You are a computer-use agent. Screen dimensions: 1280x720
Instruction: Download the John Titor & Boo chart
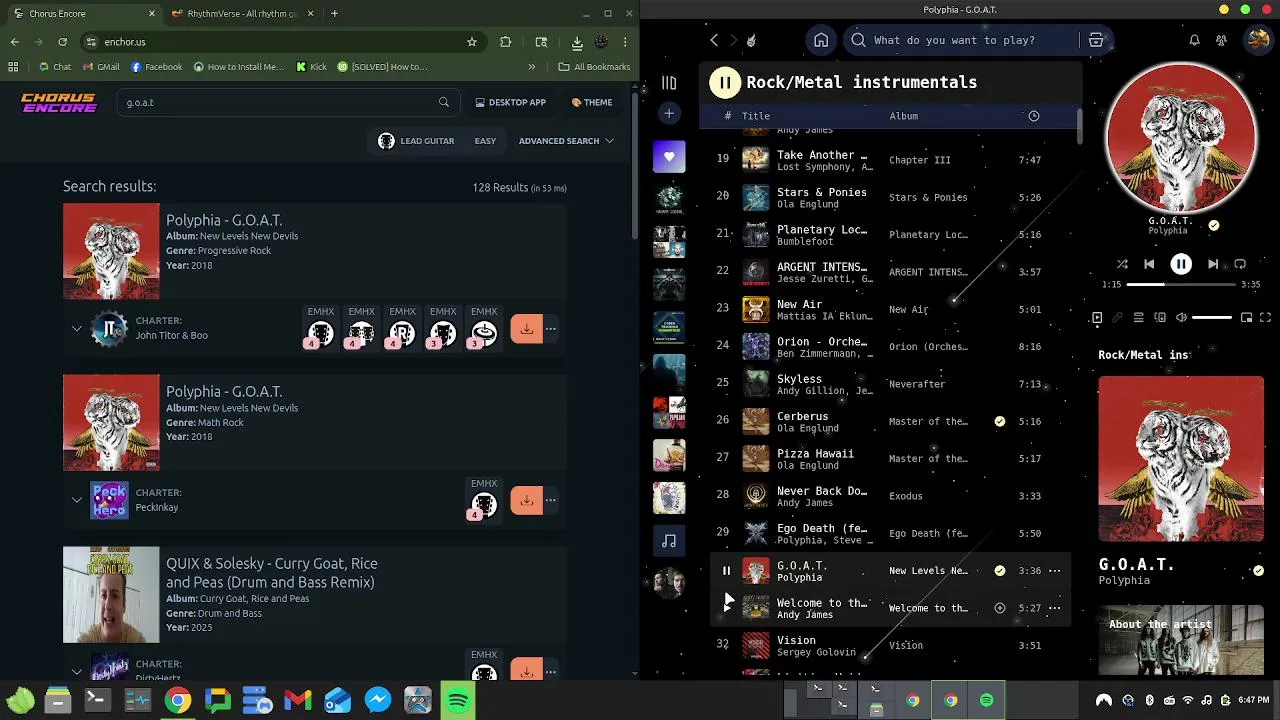click(526, 329)
